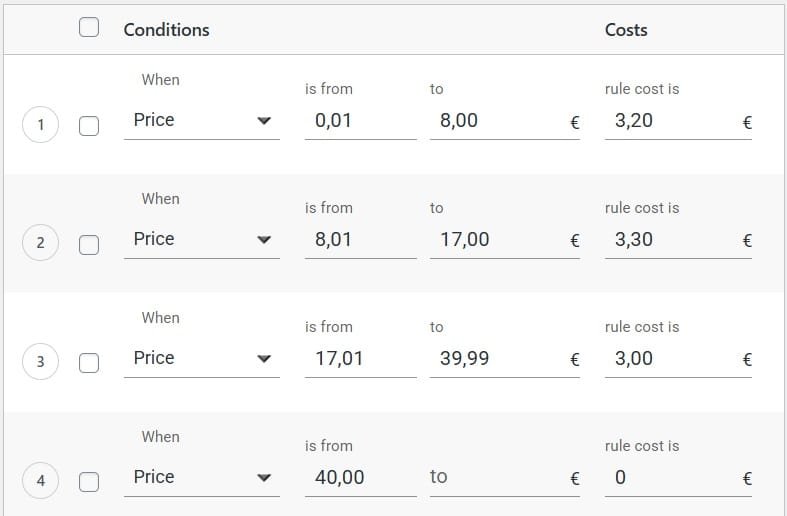Click the rule number 4 circle badge
787x516 pixels.
(40, 481)
